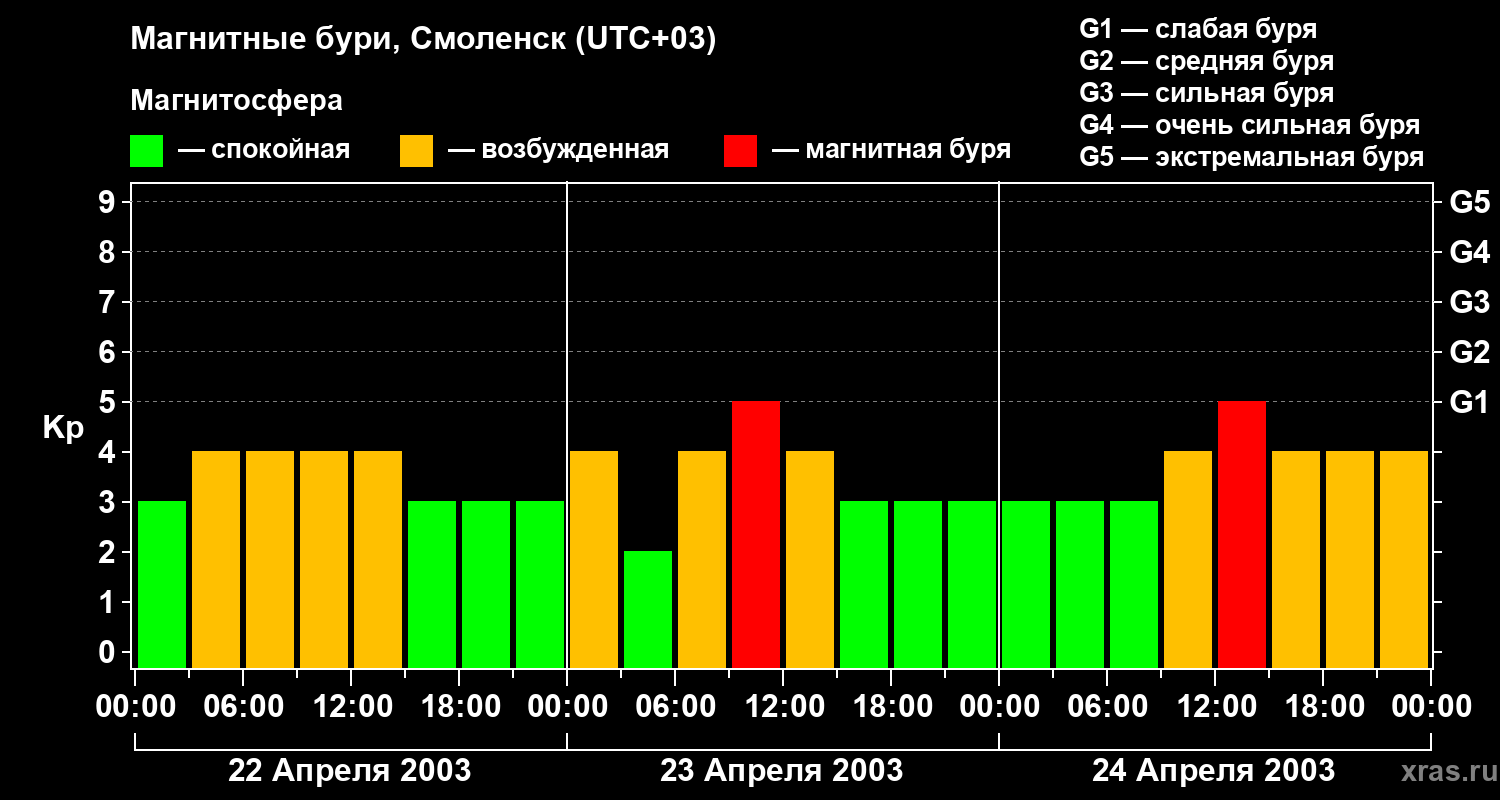The height and width of the screenshot is (800, 1500).
Task: Click the red Kp 5 bar on 23 April
Action: pos(756,534)
